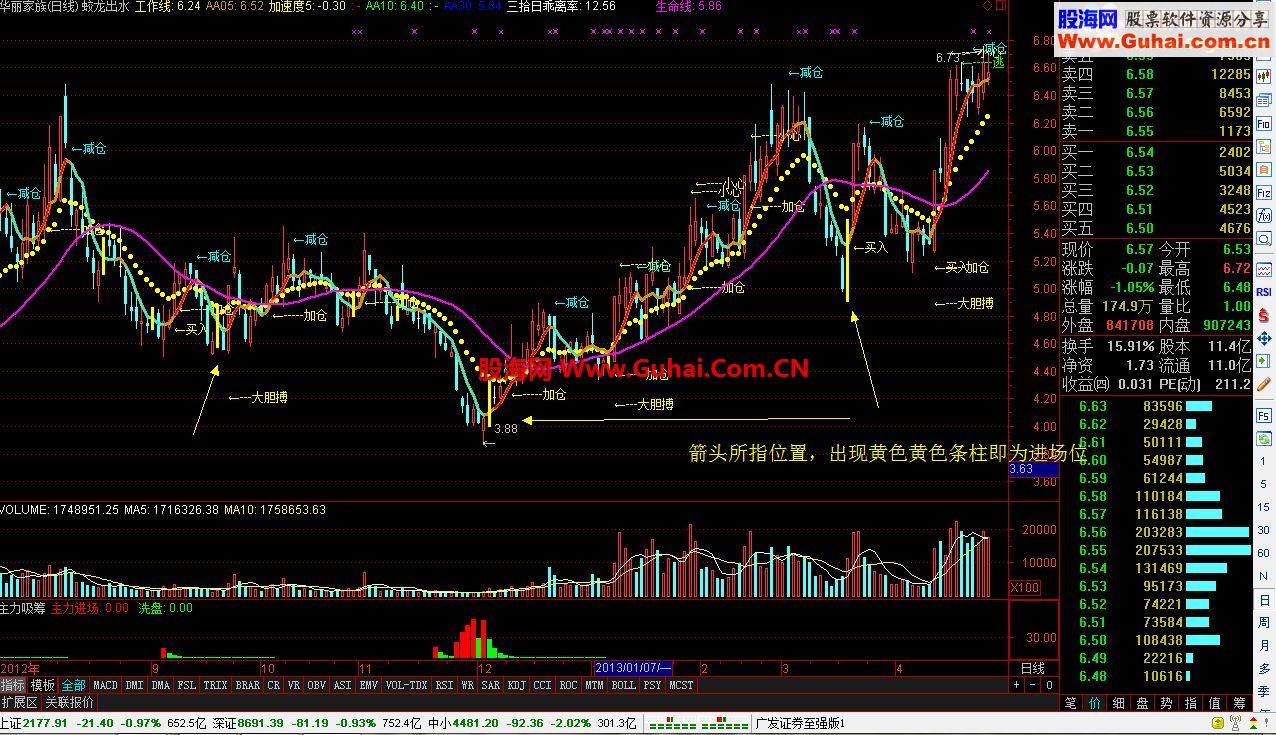Switch to 筹 chip distribution tab
This screenshot has width=1276, height=735.
click(1240, 703)
